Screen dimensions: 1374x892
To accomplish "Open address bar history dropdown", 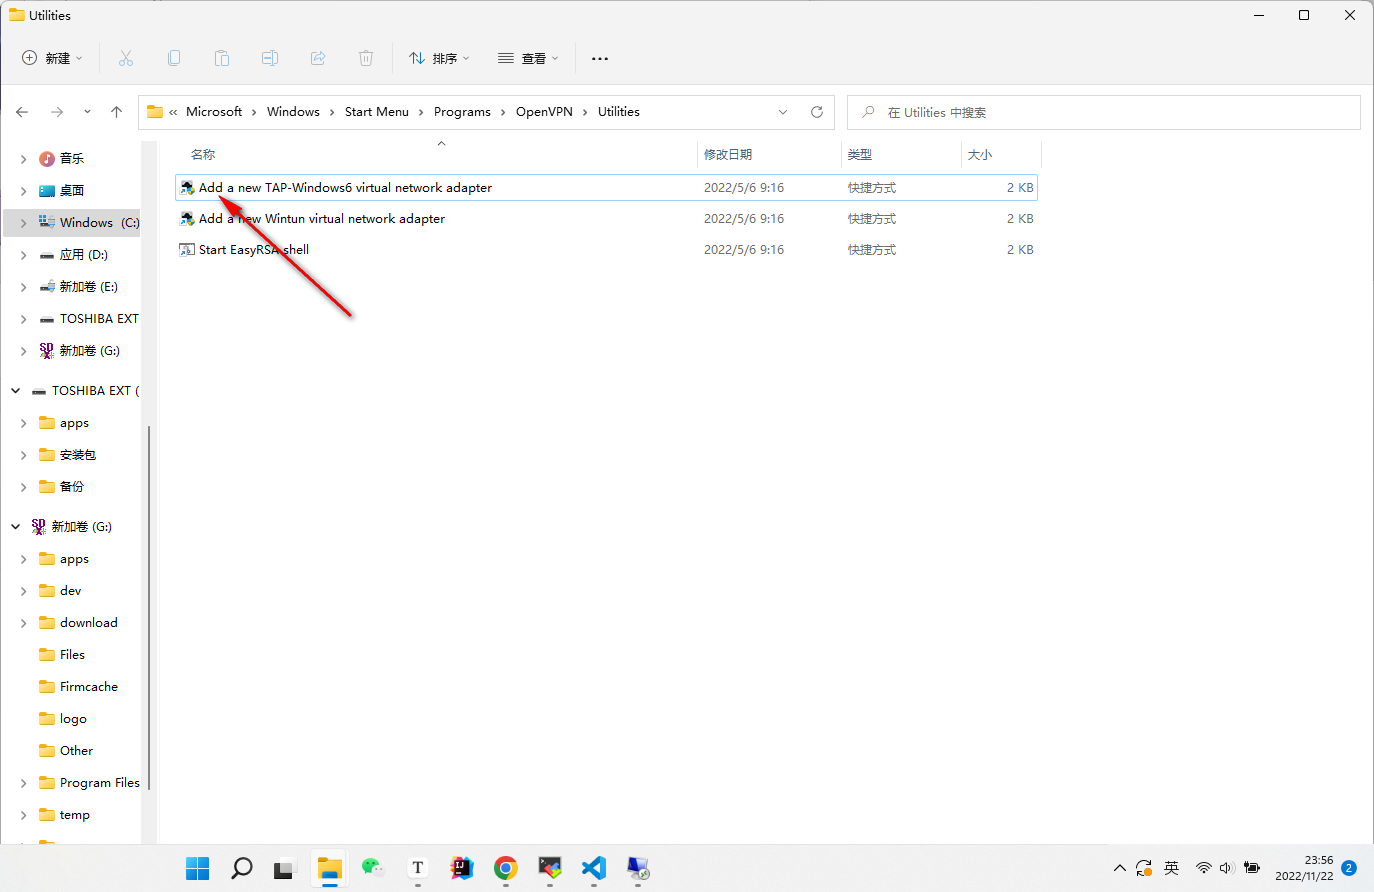I will click(x=783, y=112).
